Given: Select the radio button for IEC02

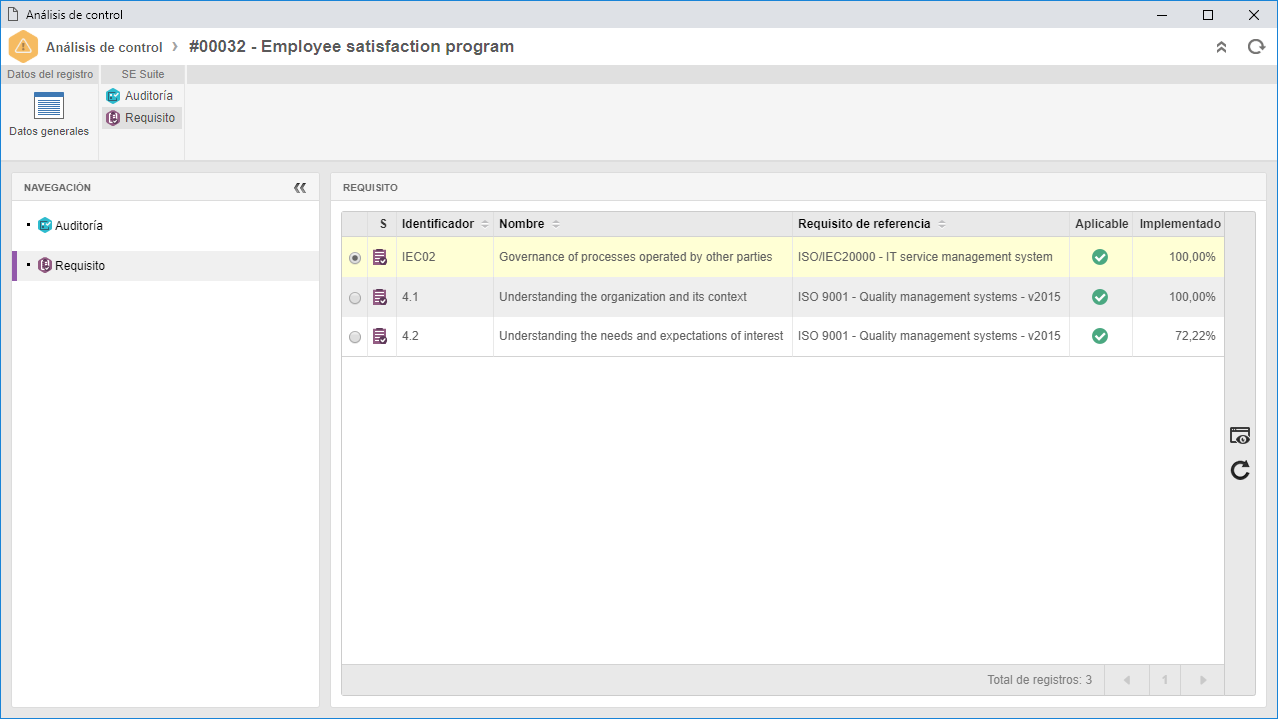Looking at the screenshot, I should click(x=355, y=258).
